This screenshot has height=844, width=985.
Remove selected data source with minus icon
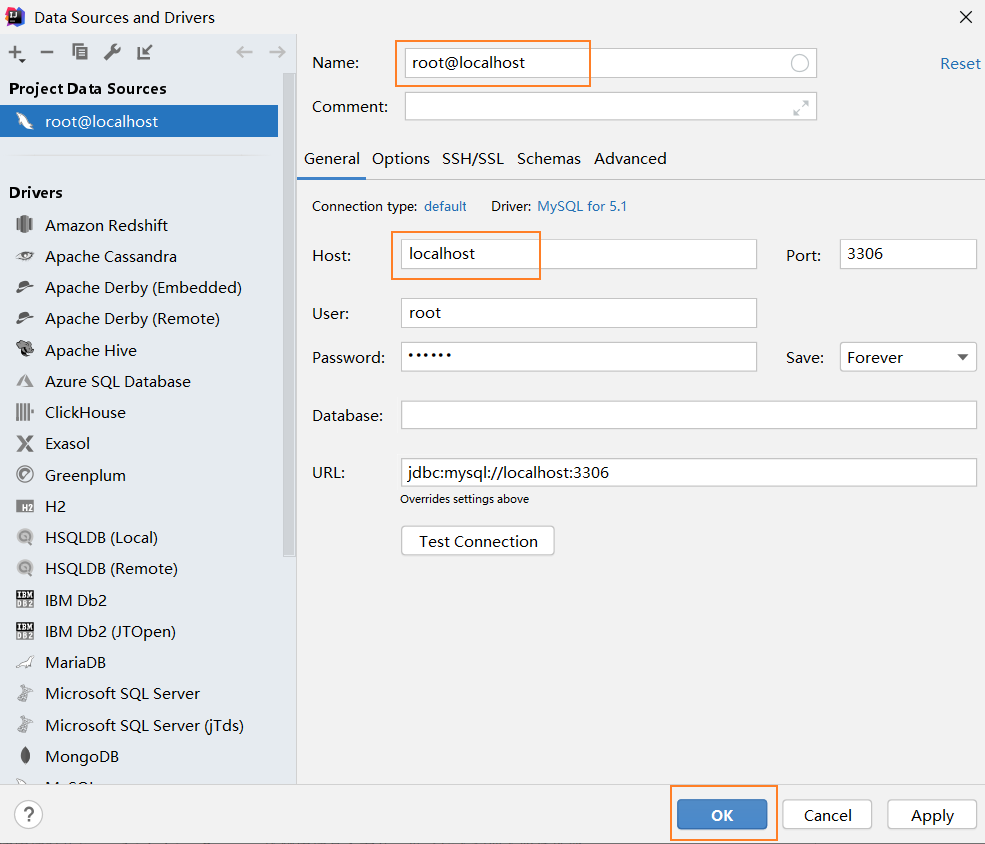point(47,52)
